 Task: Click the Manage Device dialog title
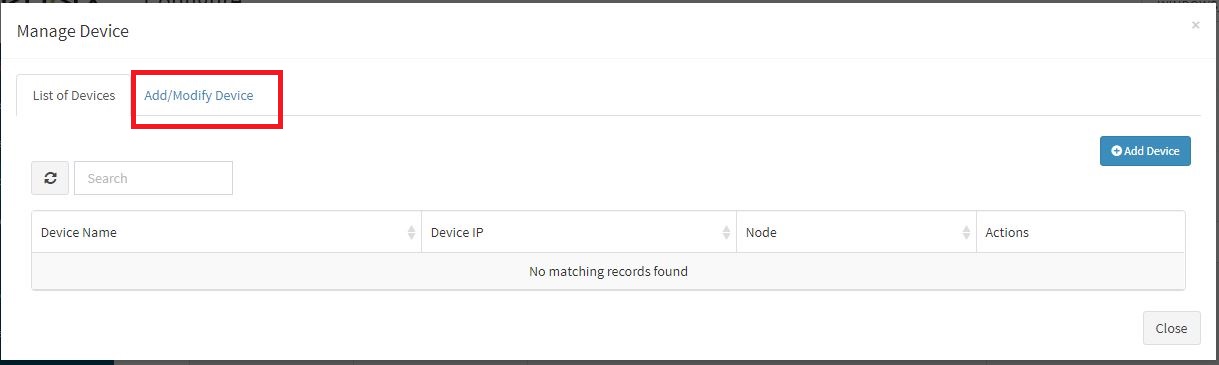coord(73,32)
